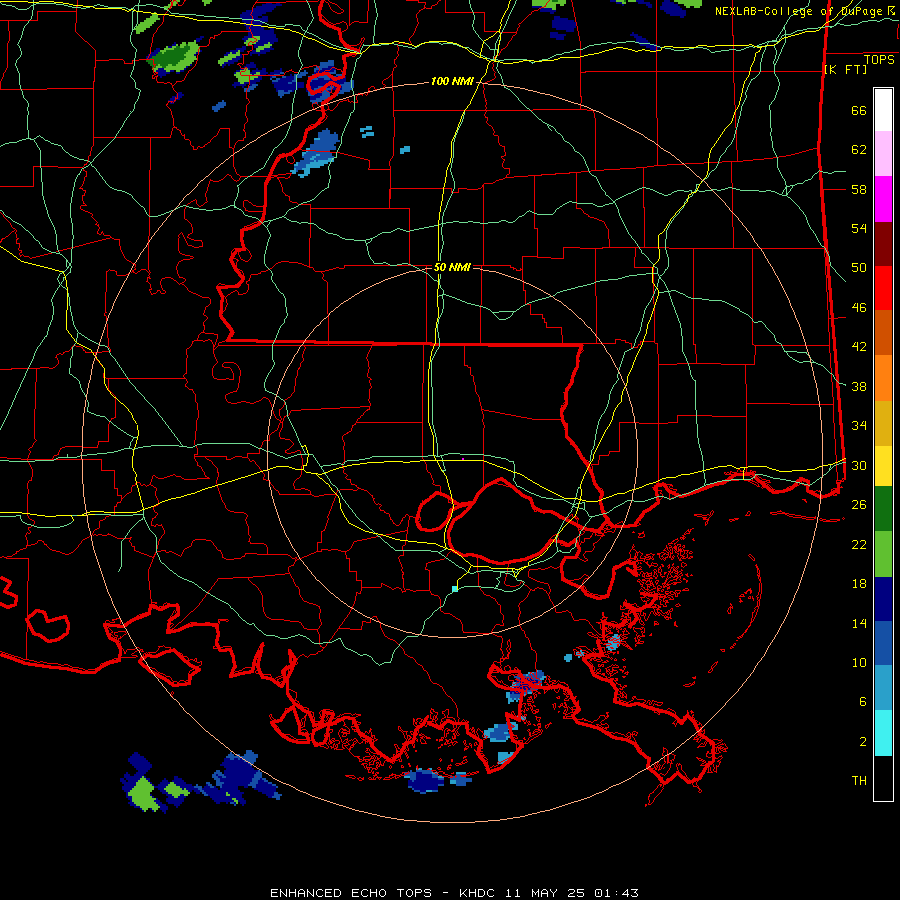Select the navy blue legend swatch
900x900 pixels.
883,599
